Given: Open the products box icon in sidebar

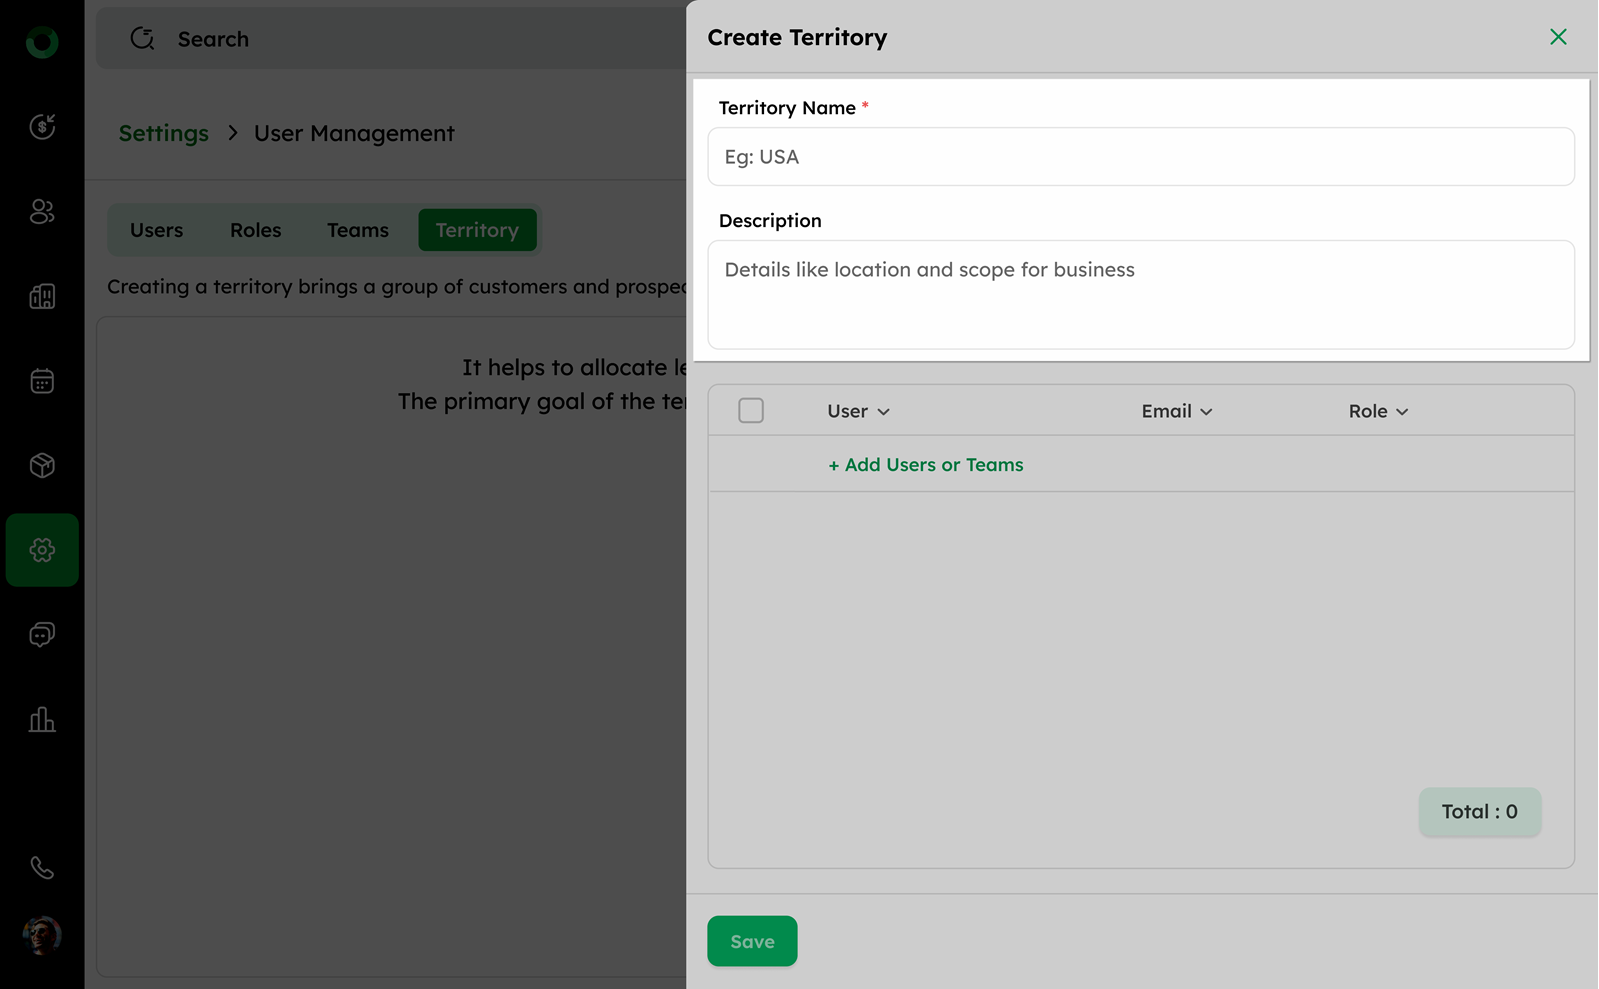Looking at the screenshot, I should pyautogui.click(x=42, y=465).
